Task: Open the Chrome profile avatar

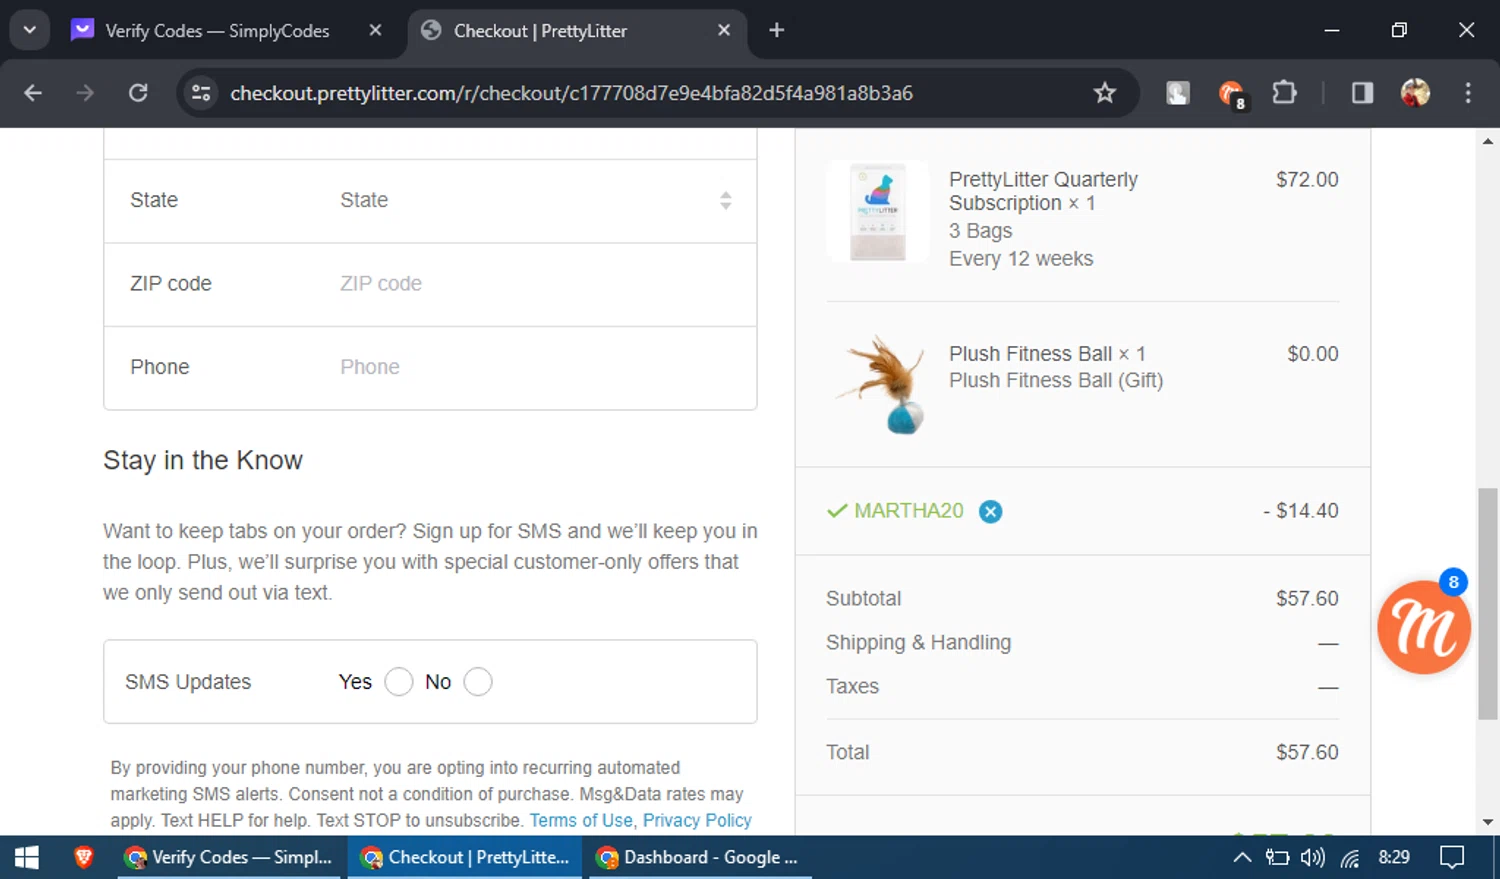Action: pos(1415,93)
